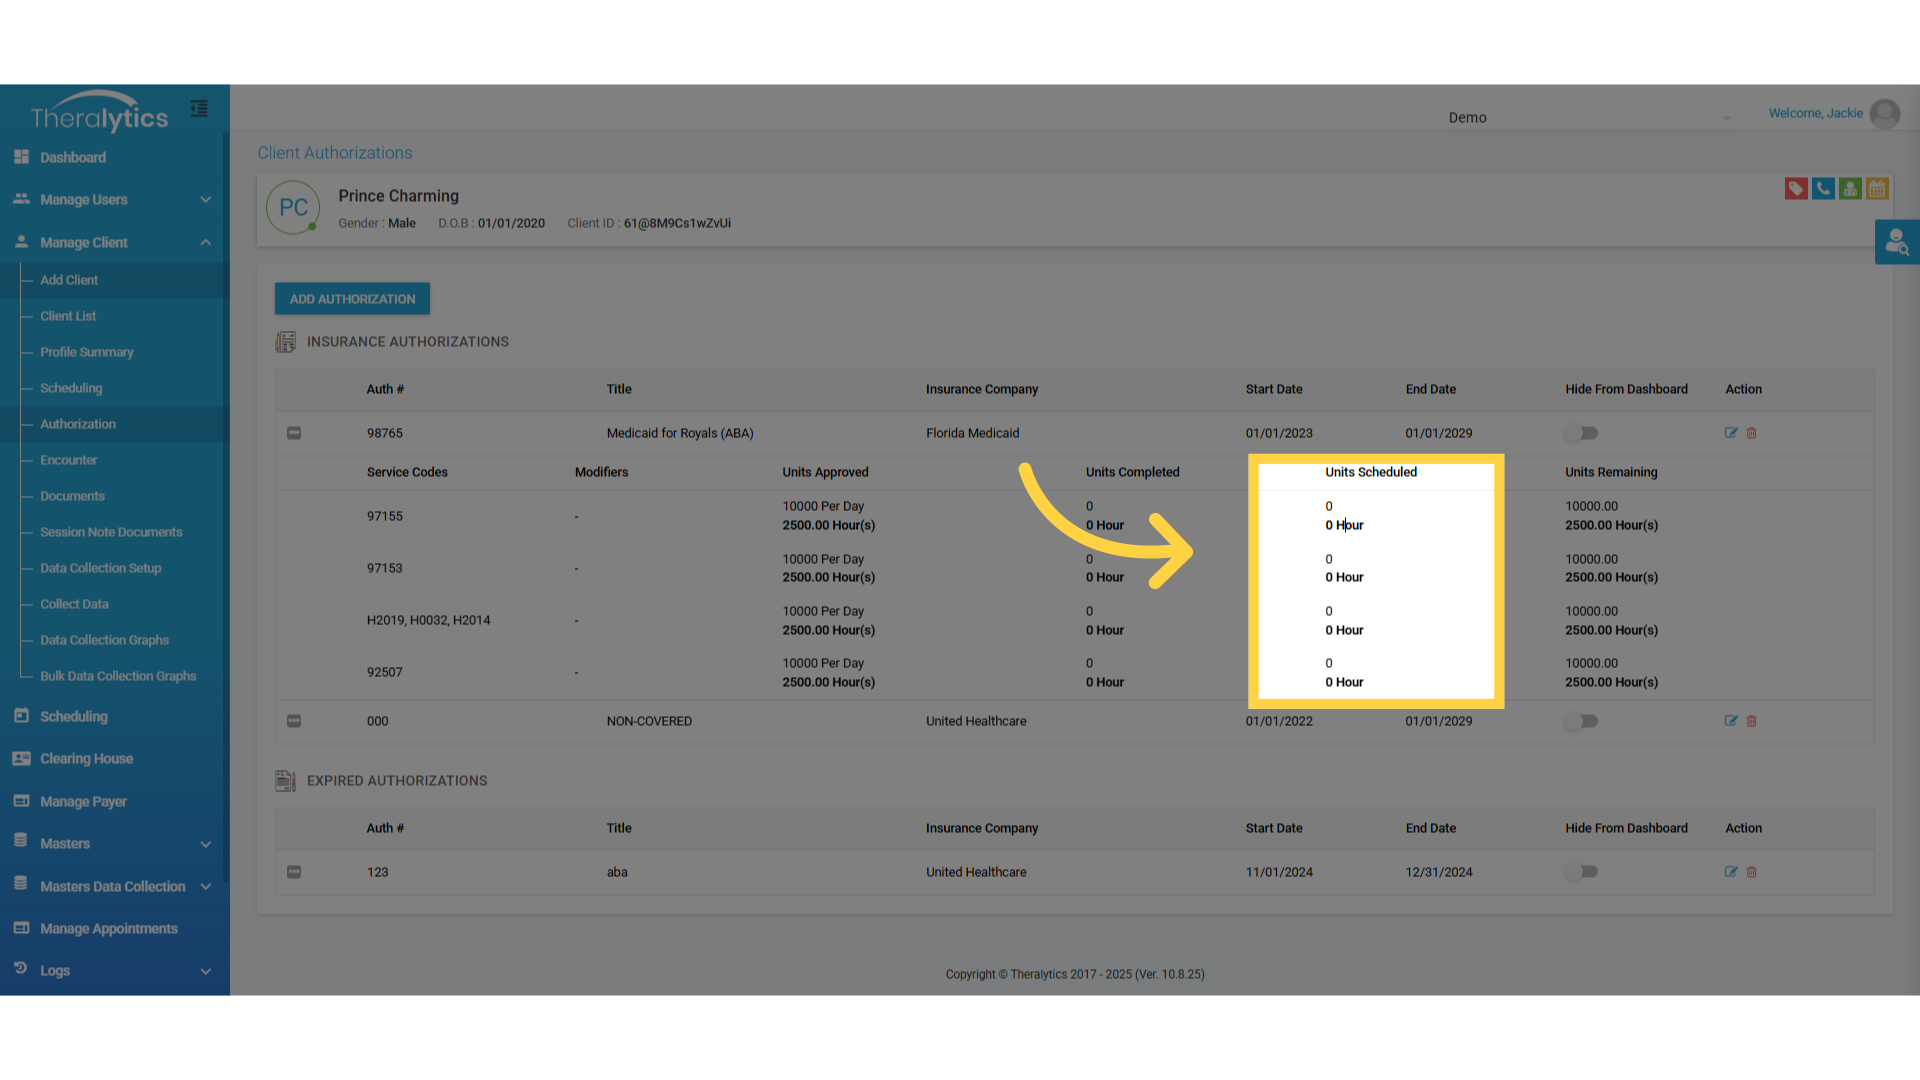
Task: Enable Hide From Dashboard for expired auth 123
Action: [x=1582, y=872]
